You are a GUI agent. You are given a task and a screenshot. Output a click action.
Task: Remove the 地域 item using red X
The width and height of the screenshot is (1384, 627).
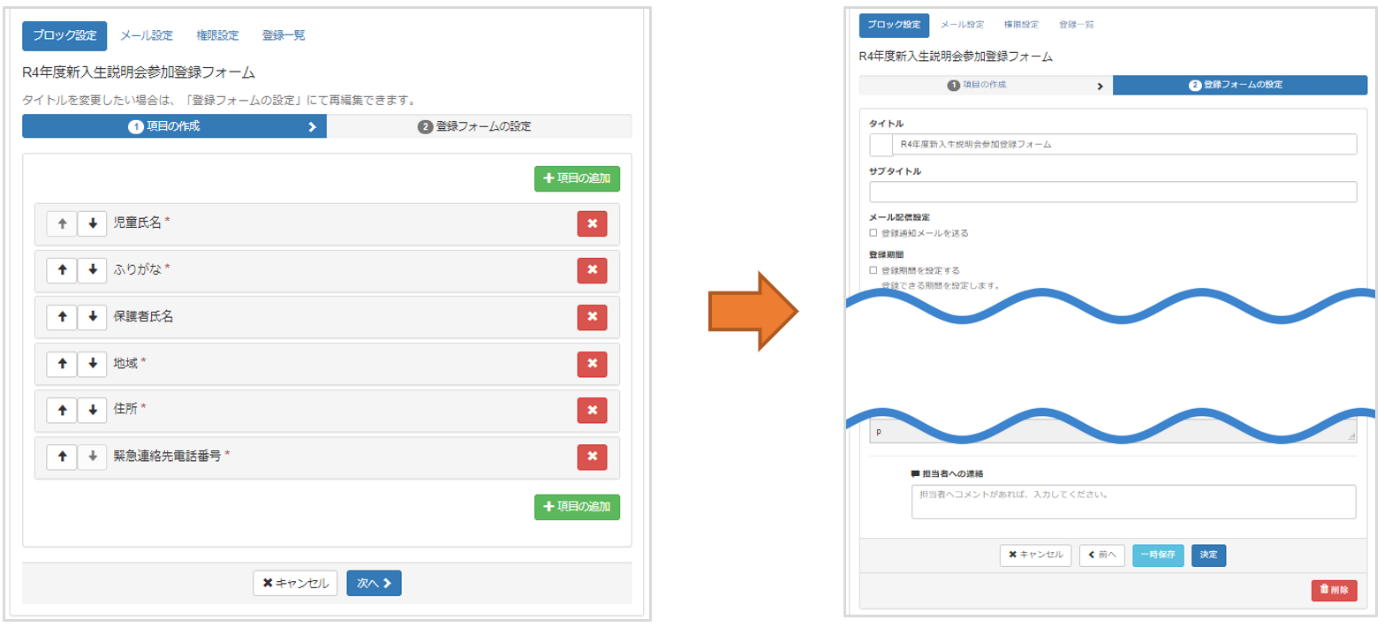[x=592, y=364]
